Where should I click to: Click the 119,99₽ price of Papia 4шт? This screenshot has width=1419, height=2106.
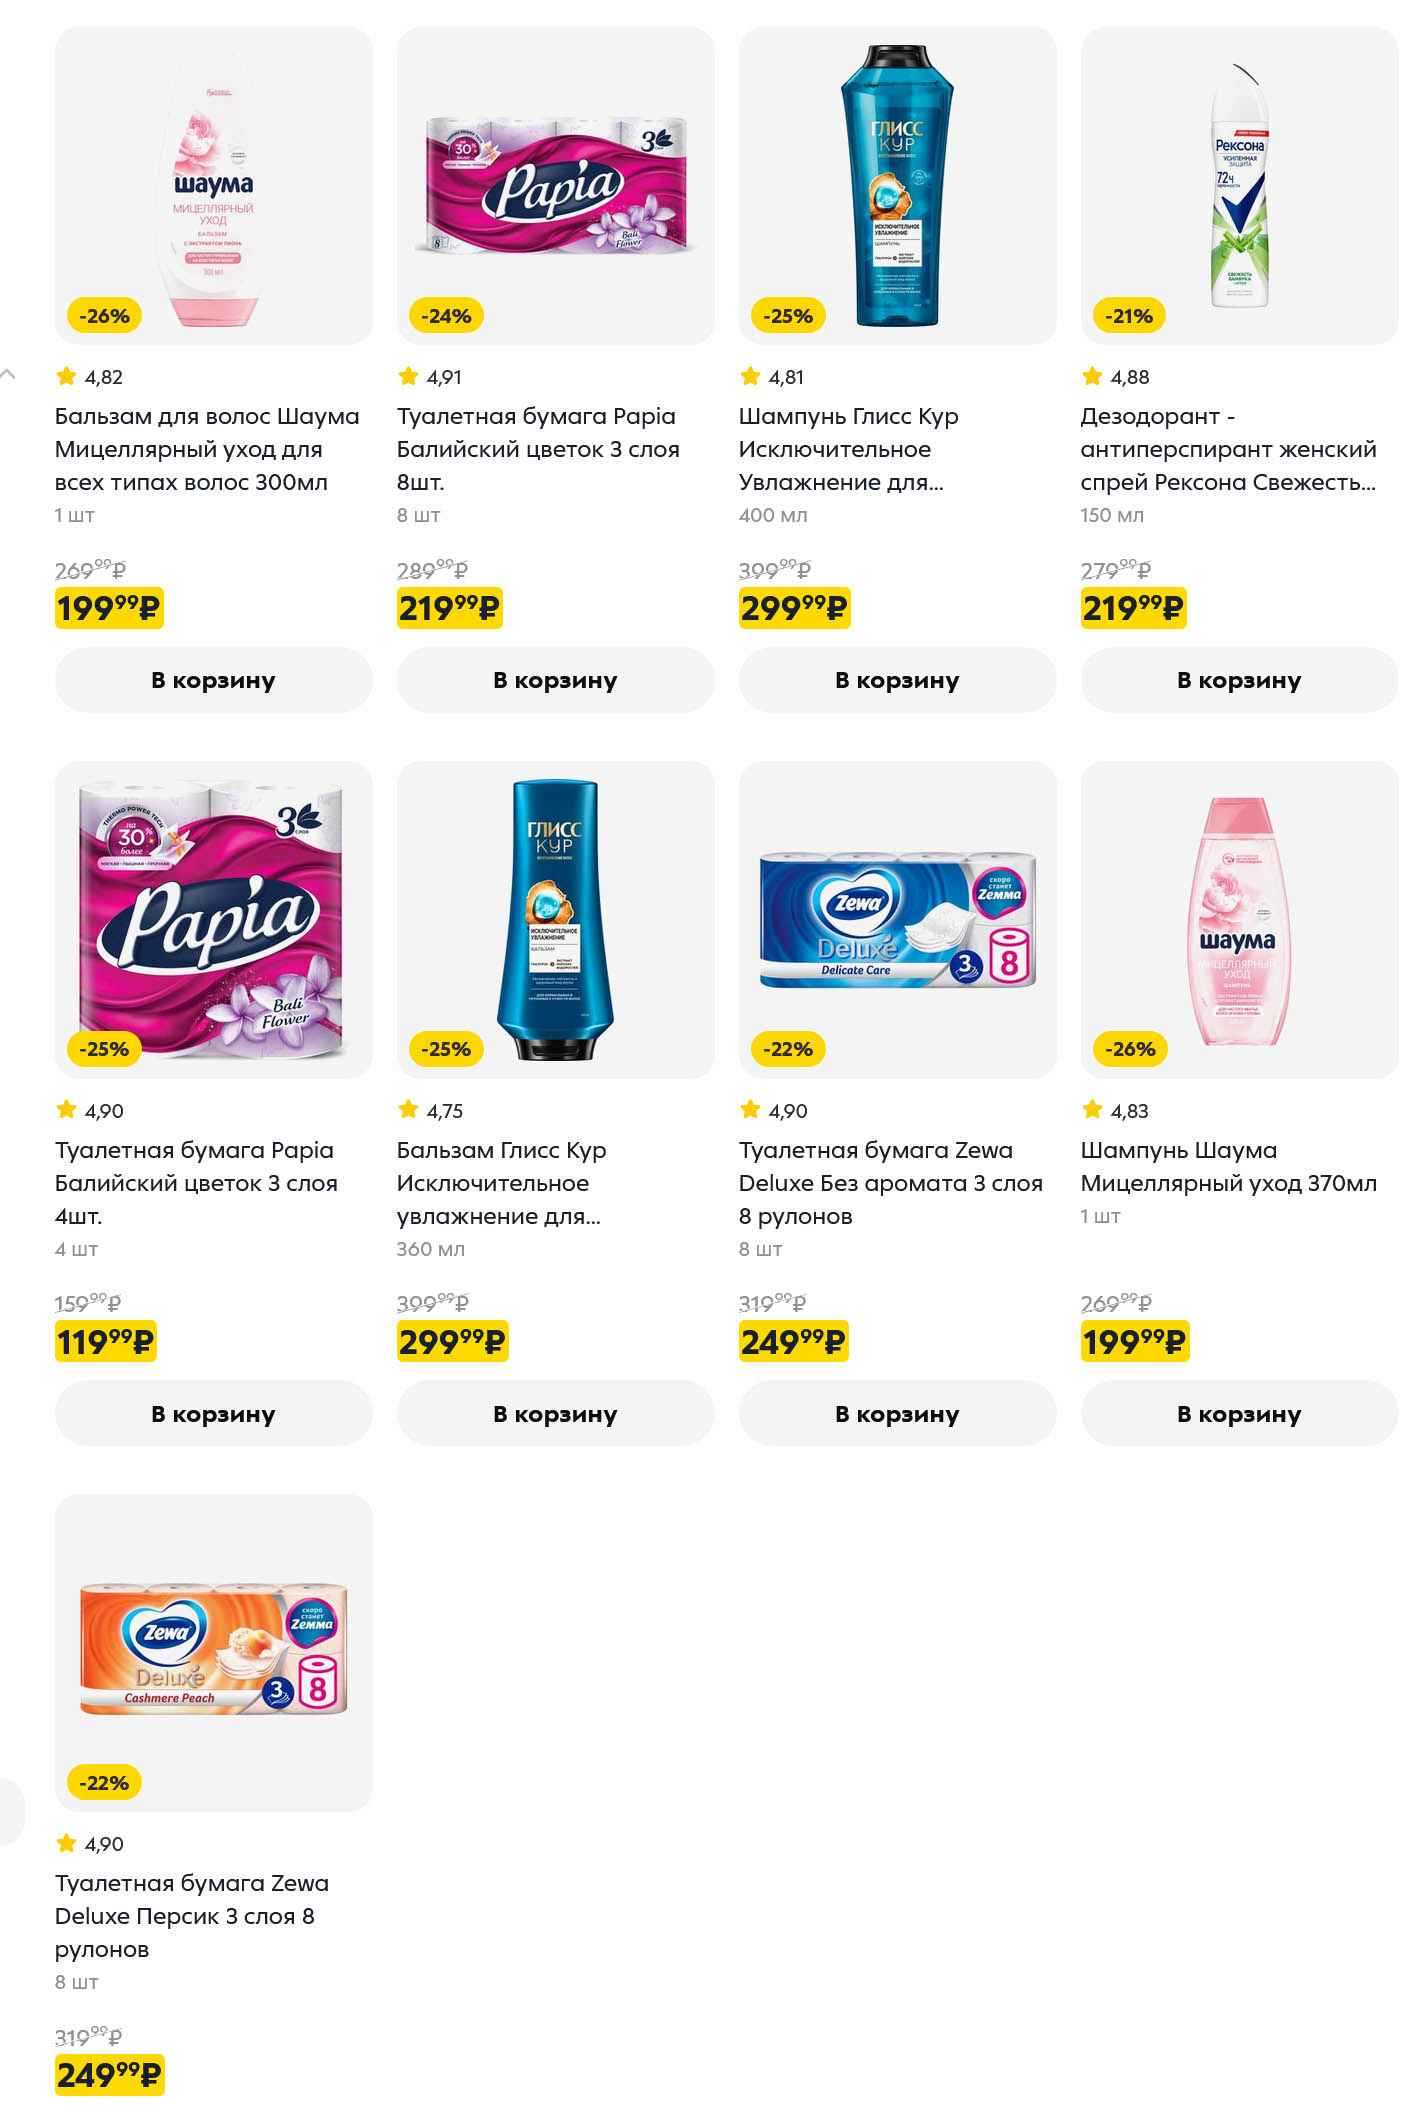coord(106,1342)
